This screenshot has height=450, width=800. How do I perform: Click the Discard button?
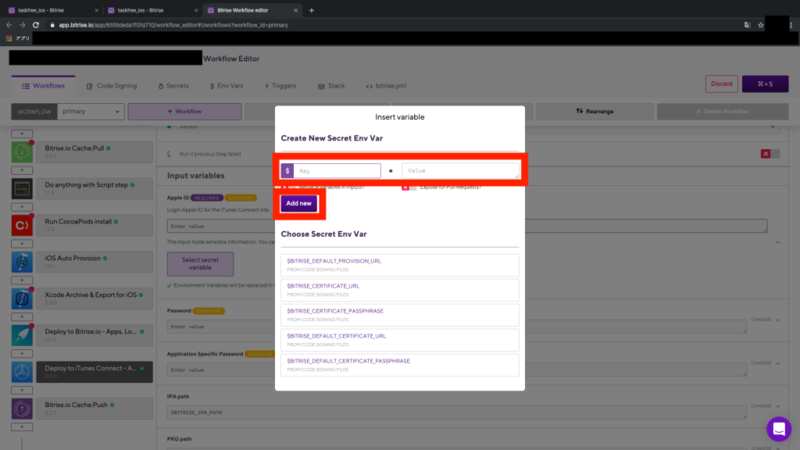pos(721,84)
